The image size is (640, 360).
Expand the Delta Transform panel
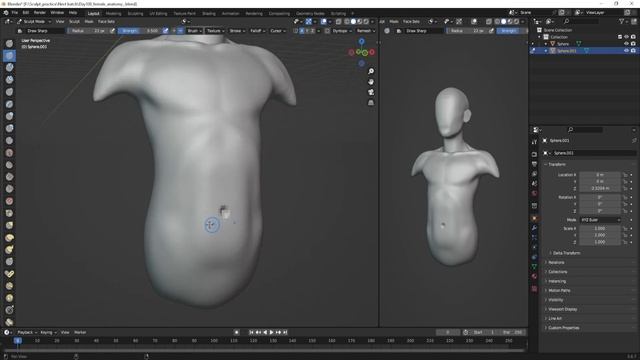click(567, 253)
